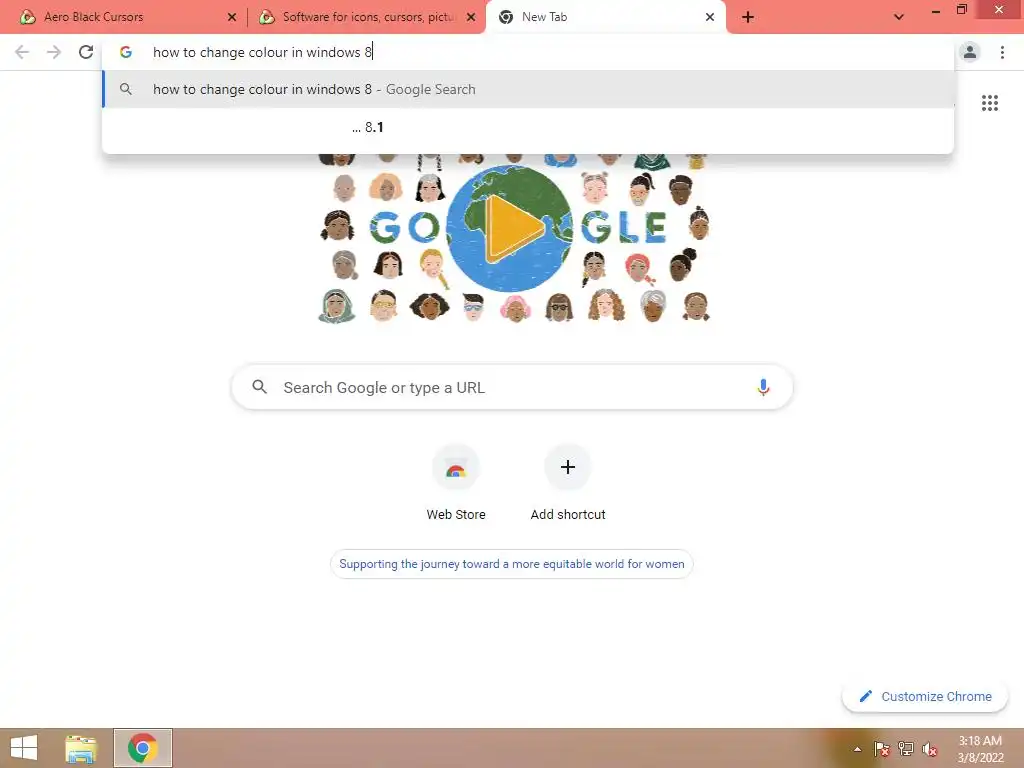The width and height of the screenshot is (1024, 768).
Task: Click the browser back arrow
Action: (22, 52)
